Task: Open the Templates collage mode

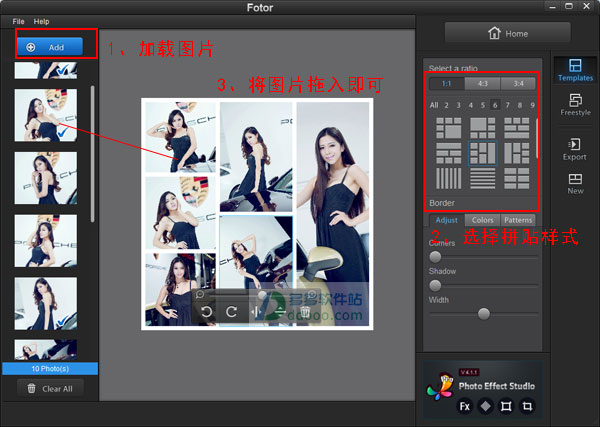Action: [x=575, y=70]
